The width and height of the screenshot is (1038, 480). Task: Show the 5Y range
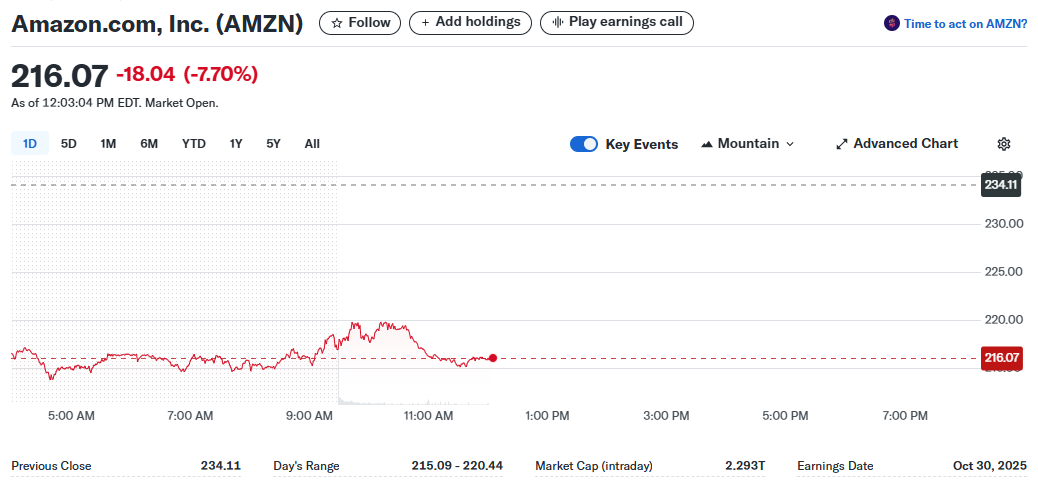tap(273, 144)
